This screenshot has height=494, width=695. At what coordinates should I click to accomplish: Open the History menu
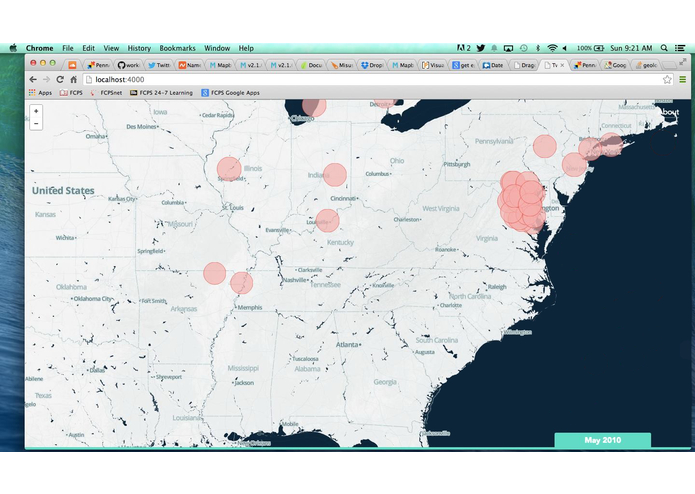[139, 48]
